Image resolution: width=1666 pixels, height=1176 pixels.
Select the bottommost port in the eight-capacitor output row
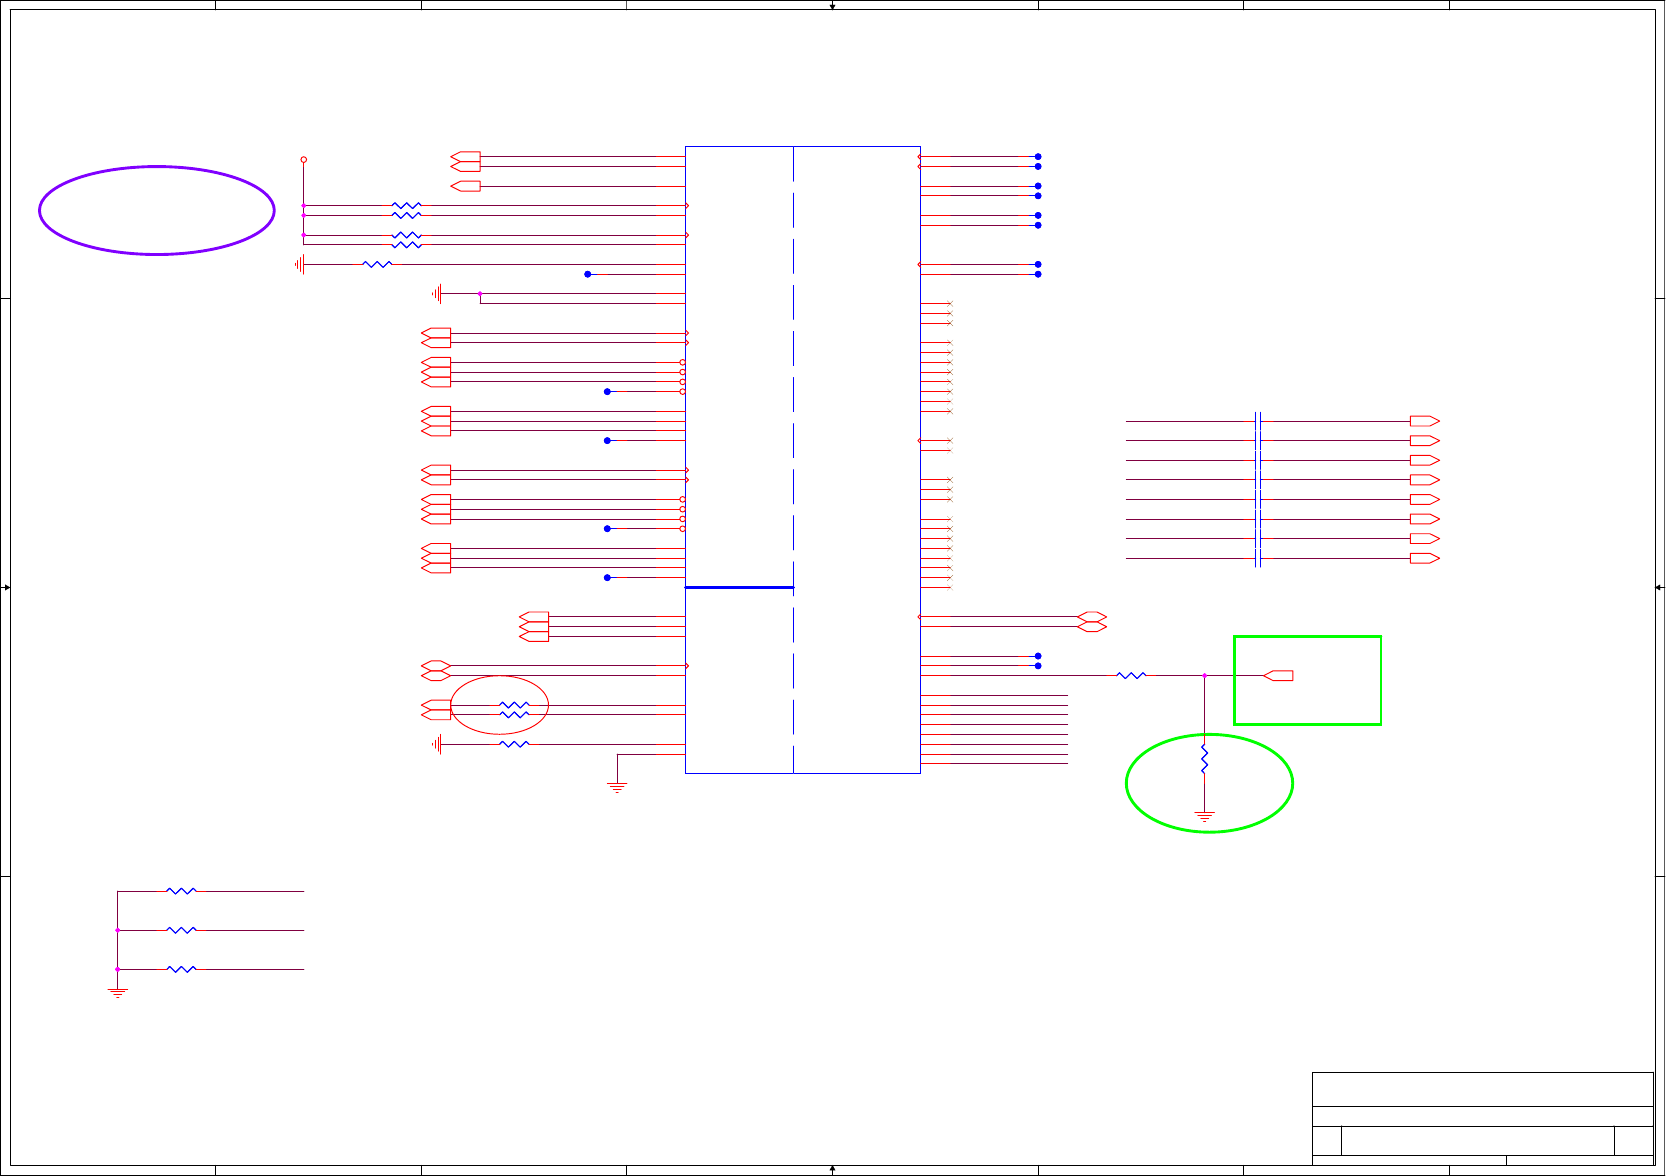click(1425, 558)
